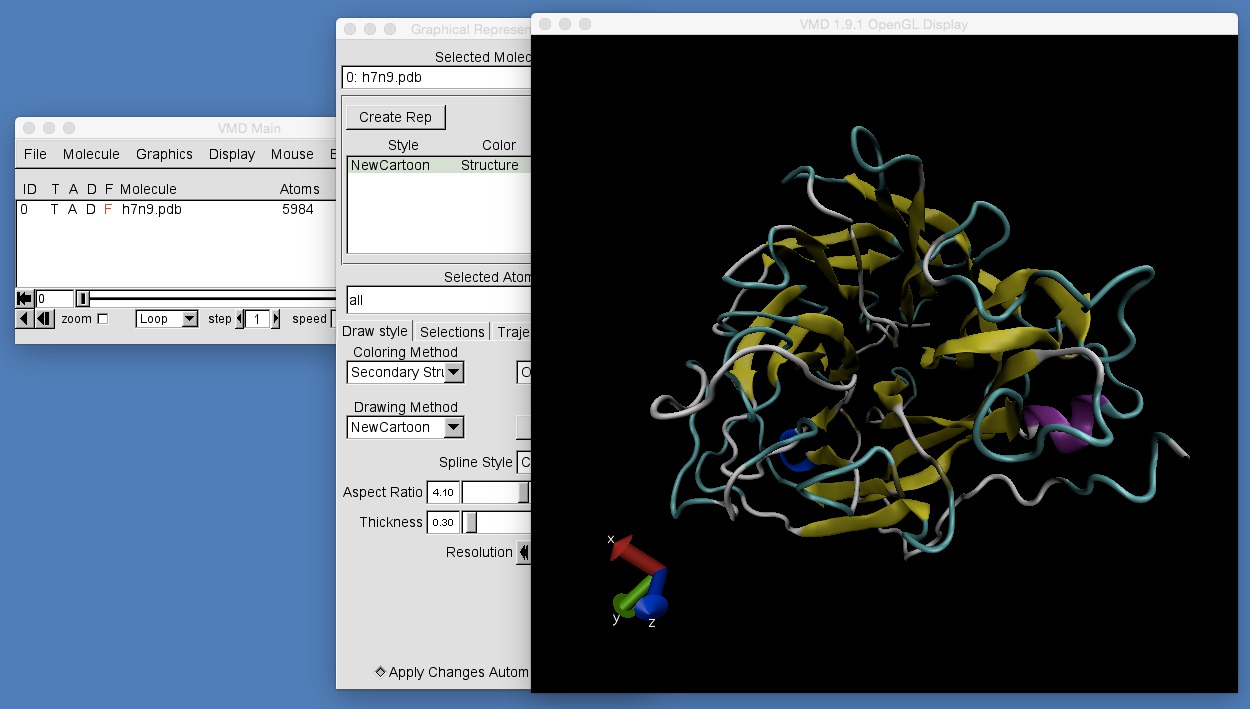Click the Resolution decrement arrow
Viewport: 1250px width, 709px height.
pyautogui.click(x=523, y=552)
